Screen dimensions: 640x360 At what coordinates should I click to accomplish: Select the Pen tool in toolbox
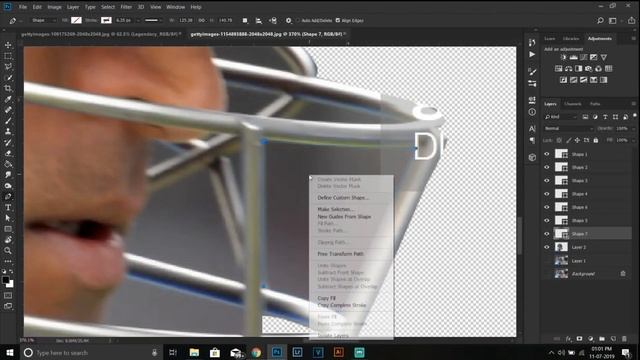8,196
